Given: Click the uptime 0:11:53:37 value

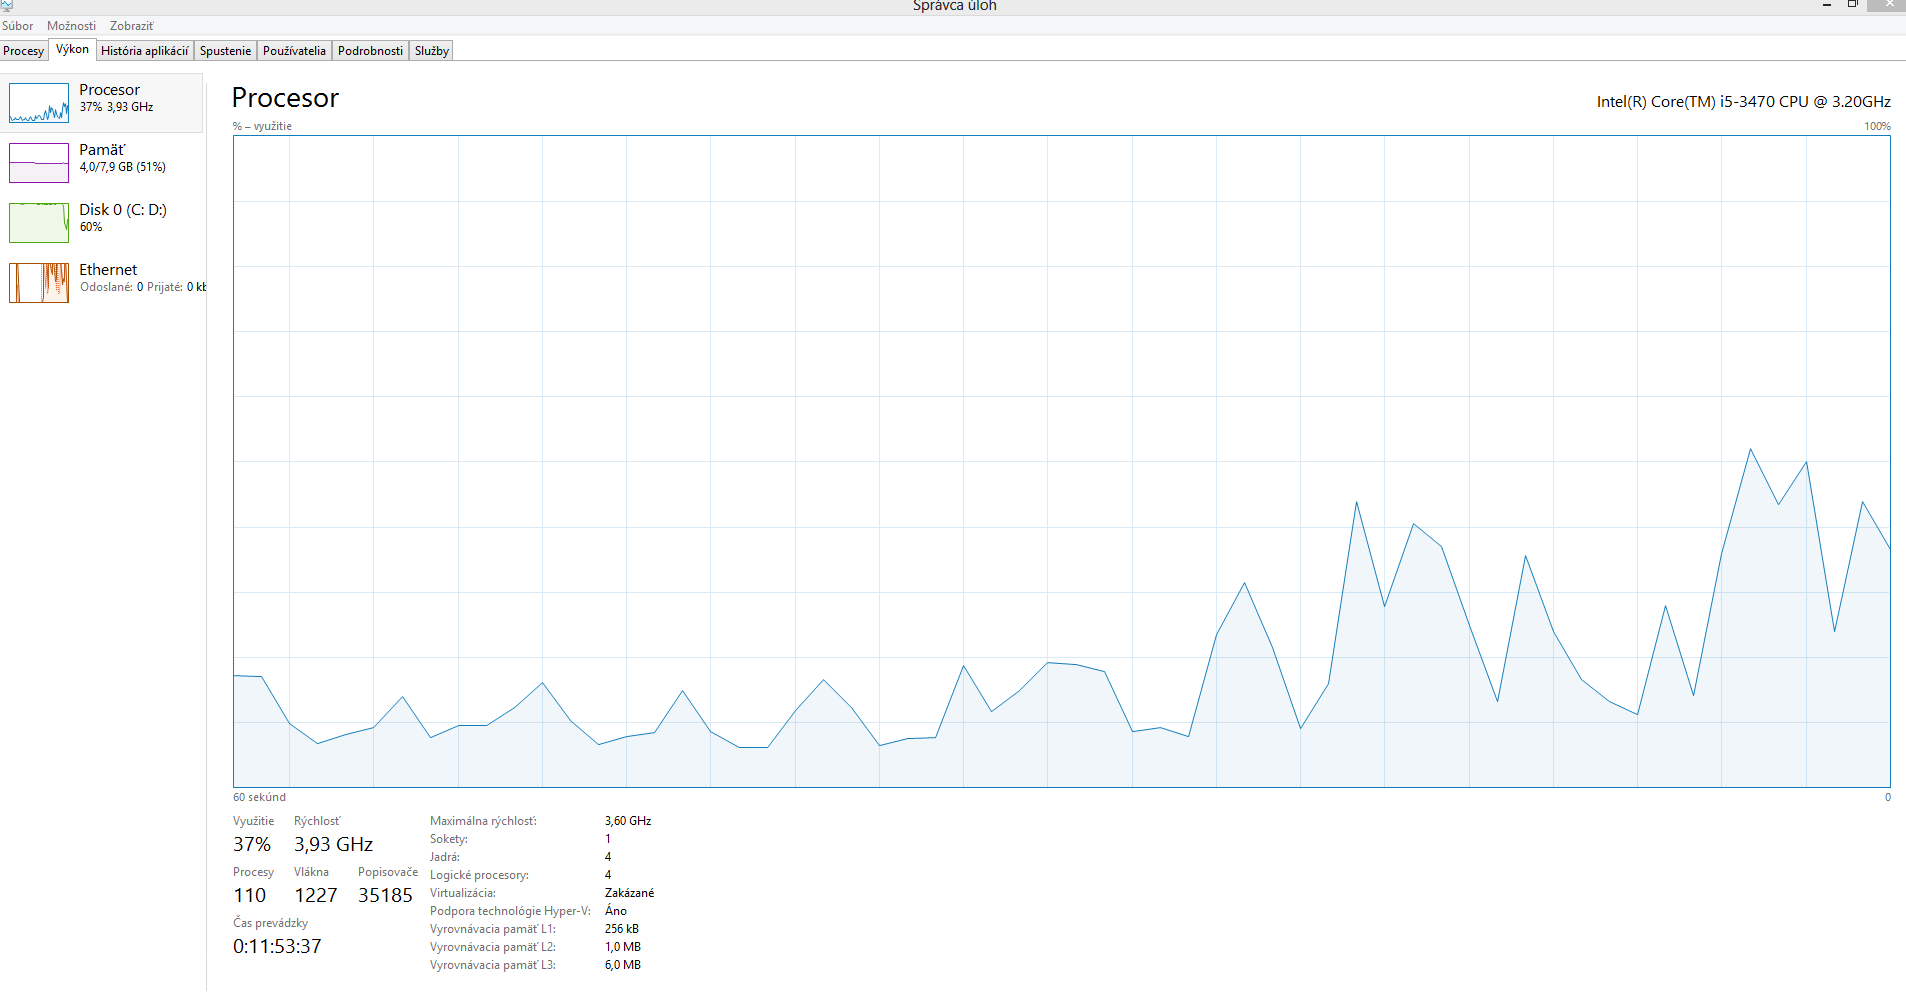Looking at the screenshot, I should 277,947.
